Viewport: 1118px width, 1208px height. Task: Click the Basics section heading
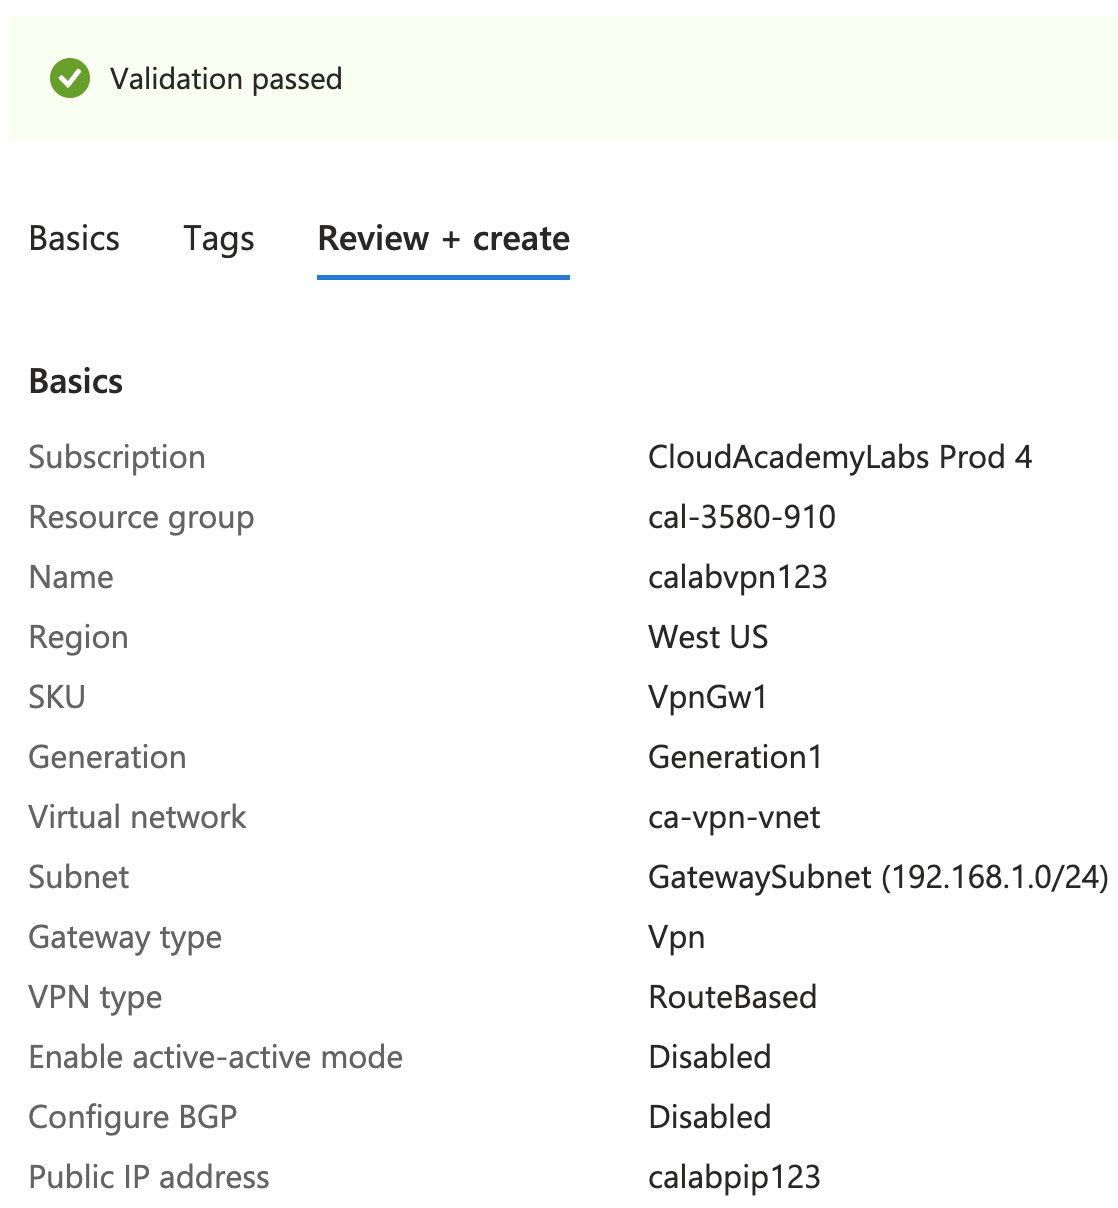tap(76, 381)
